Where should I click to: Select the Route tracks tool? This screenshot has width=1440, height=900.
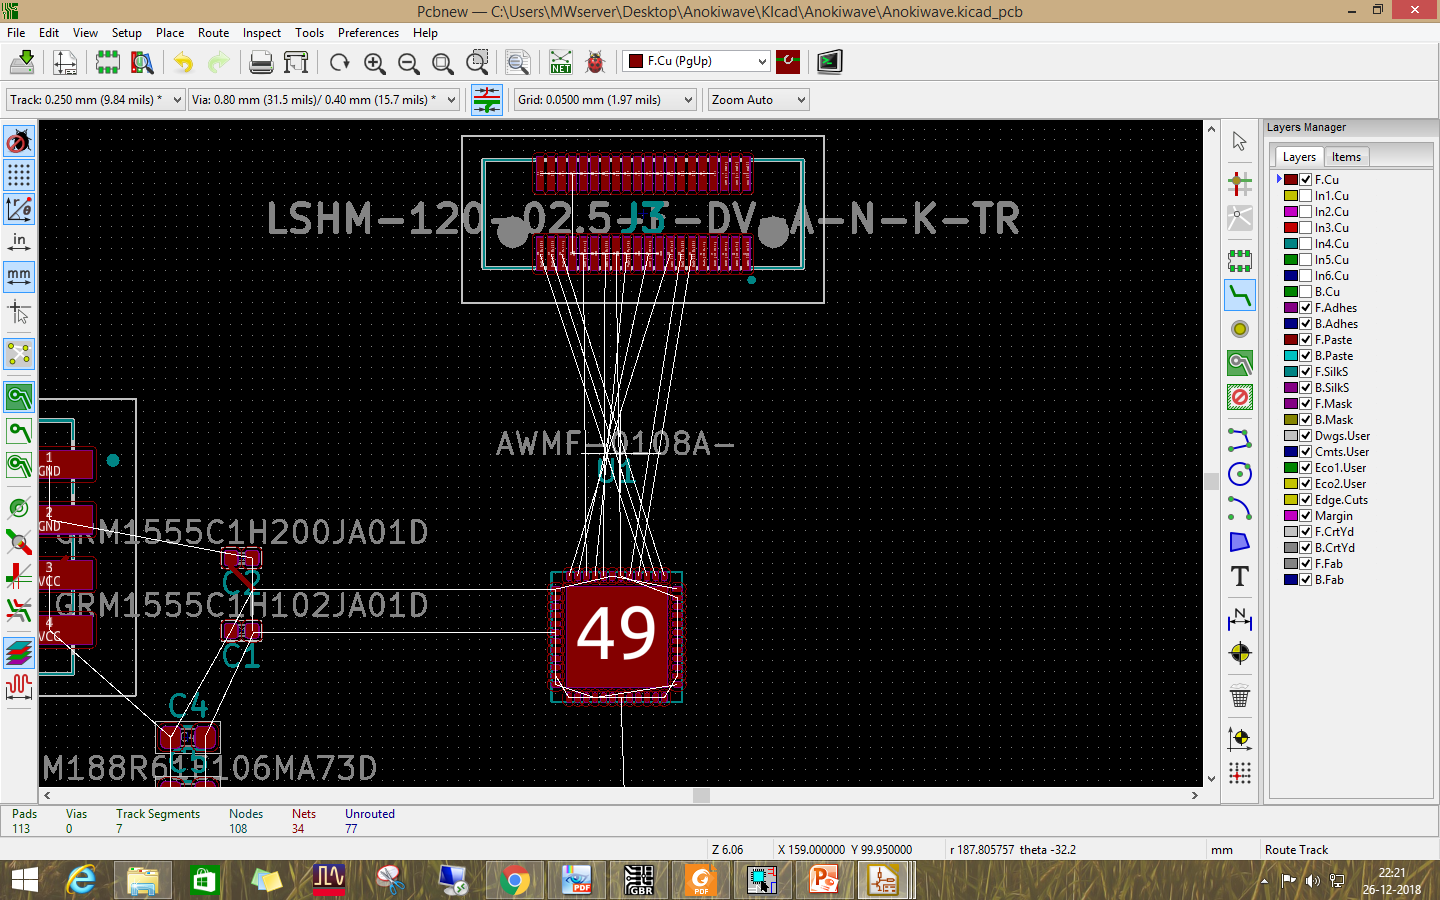pyautogui.click(x=1240, y=295)
